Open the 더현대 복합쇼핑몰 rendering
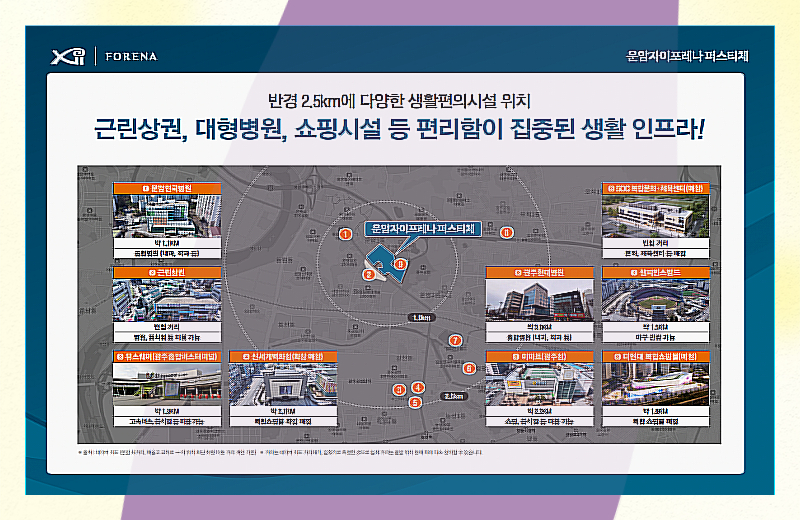 [x=656, y=384]
